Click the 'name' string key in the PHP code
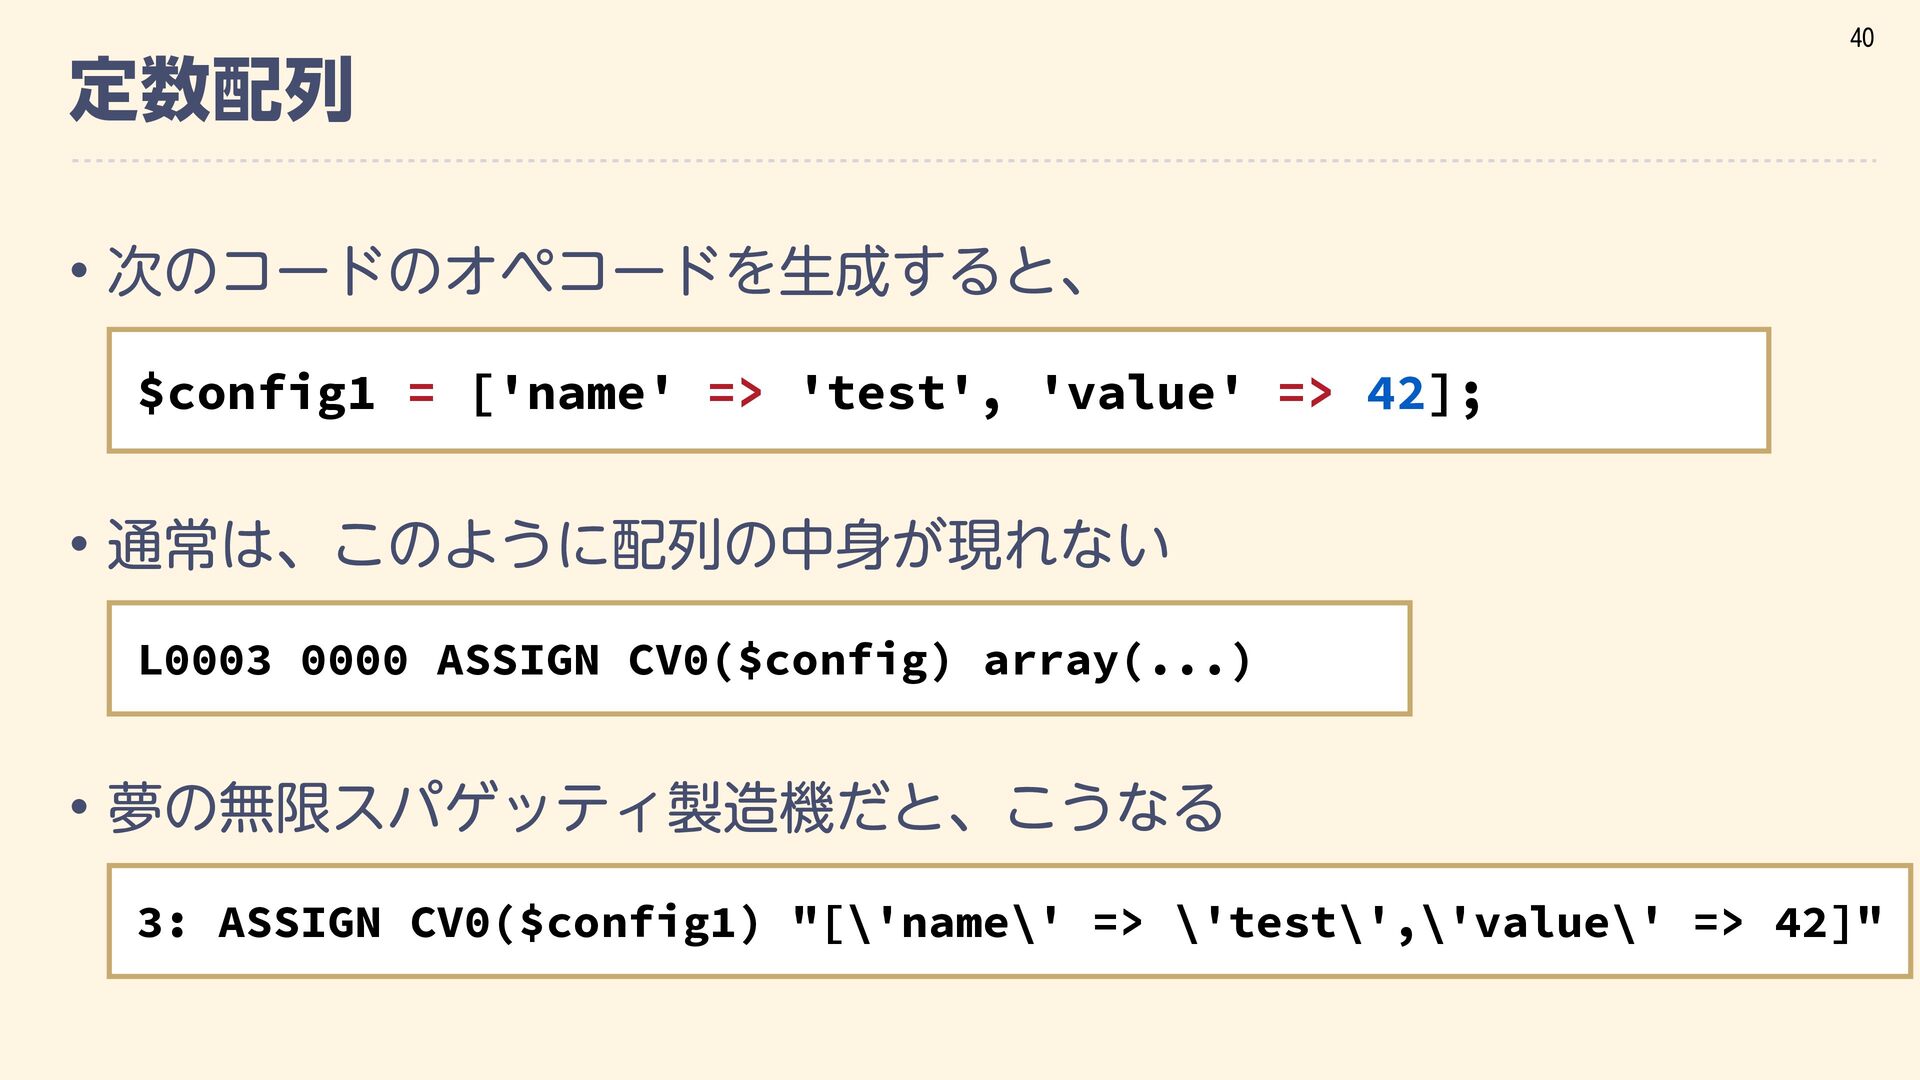The height and width of the screenshot is (1080, 1920). click(586, 392)
